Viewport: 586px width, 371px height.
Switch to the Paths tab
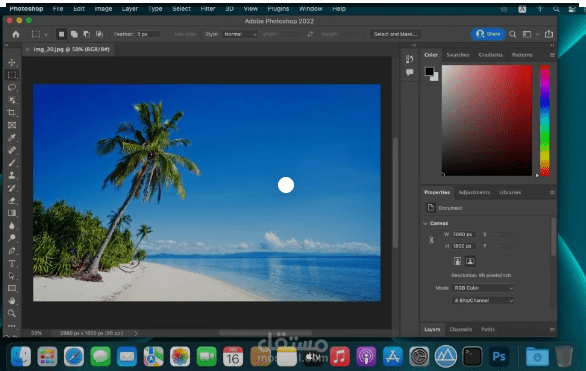coord(488,330)
